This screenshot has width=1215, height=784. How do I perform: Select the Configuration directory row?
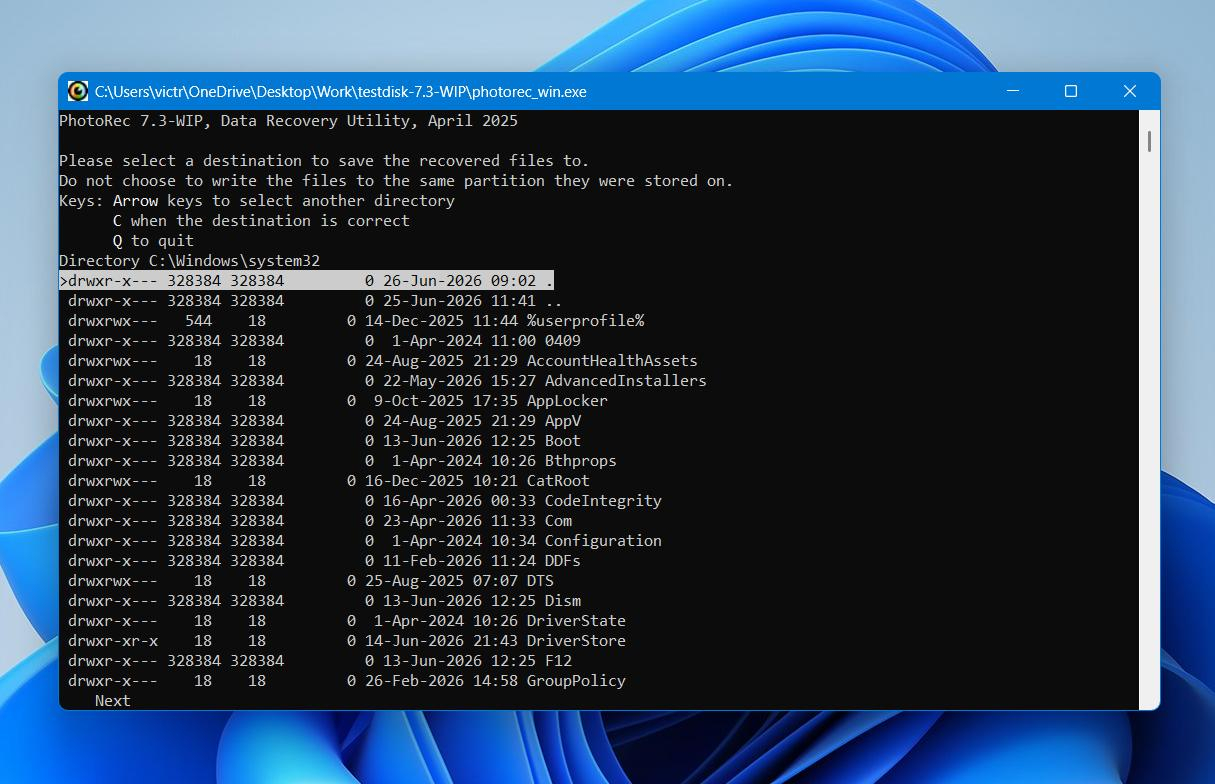pyautogui.click(x=365, y=541)
